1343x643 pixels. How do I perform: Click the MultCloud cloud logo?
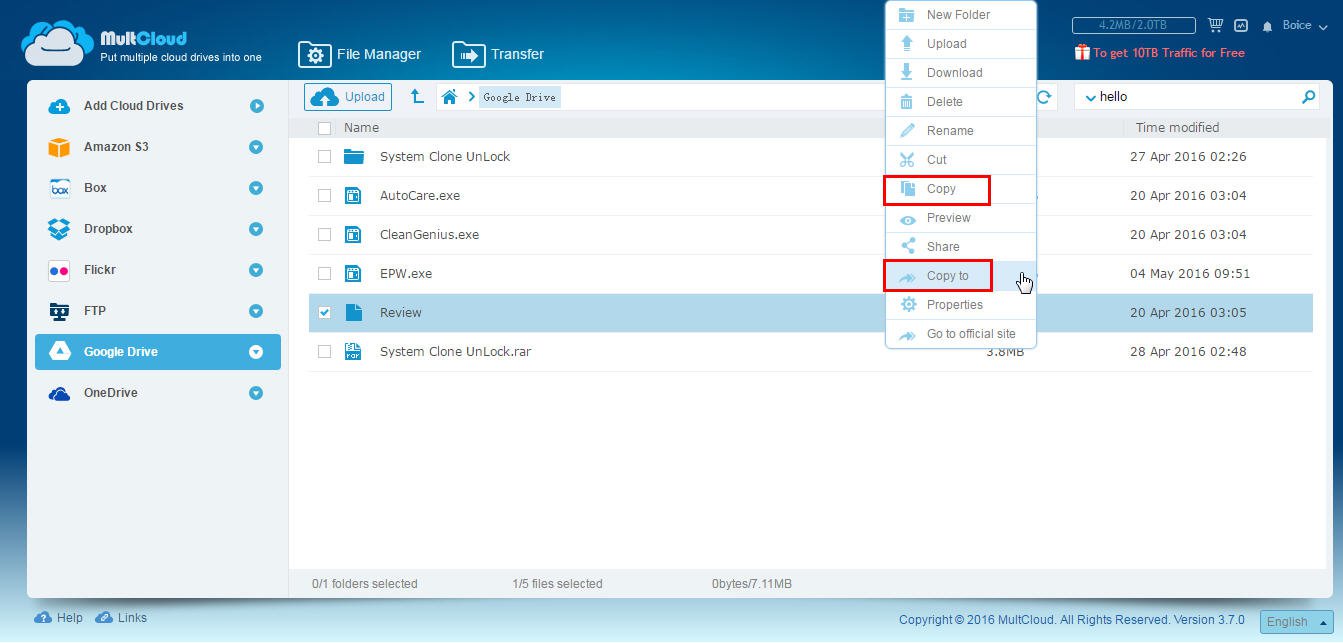click(x=57, y=43)
